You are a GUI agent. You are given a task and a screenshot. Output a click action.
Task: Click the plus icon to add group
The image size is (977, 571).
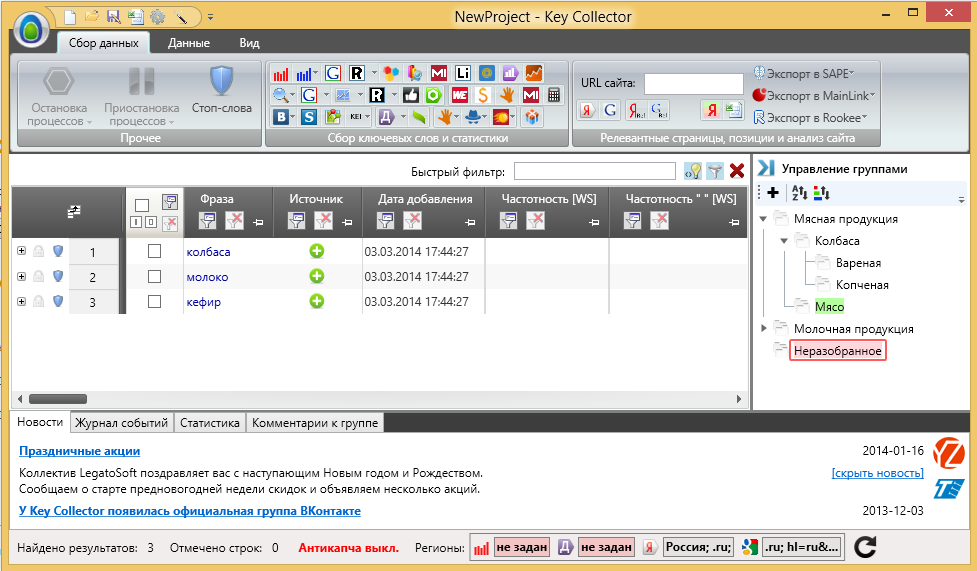(x=772, y=193)
